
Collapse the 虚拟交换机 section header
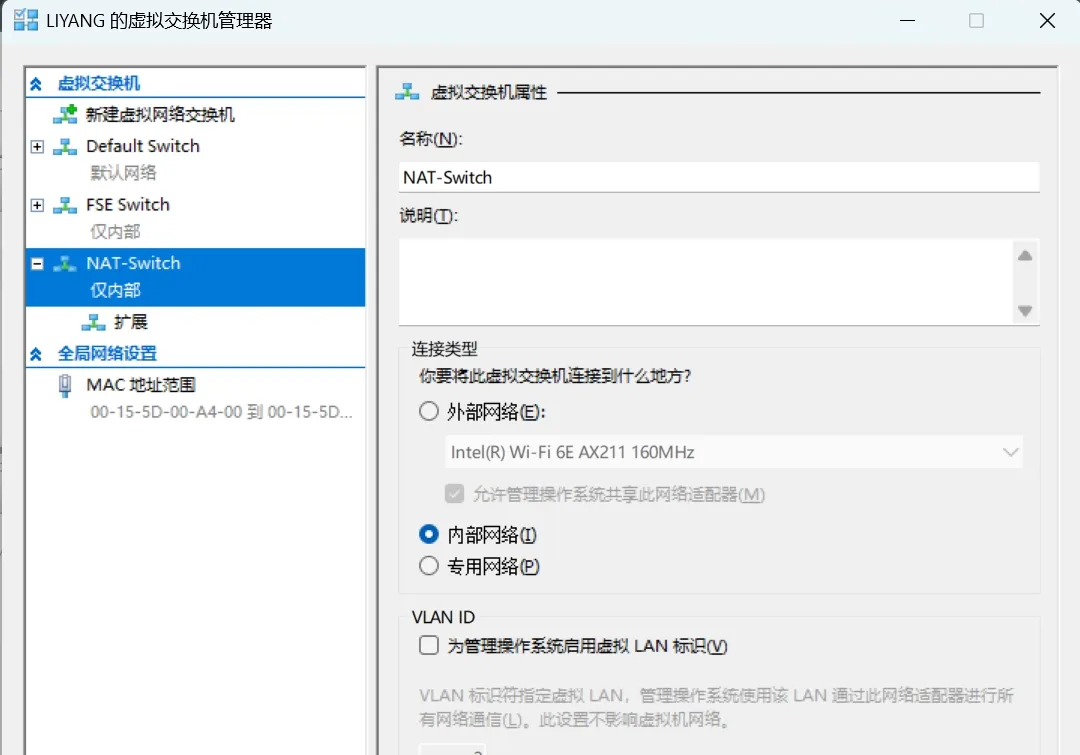pyautogui.click(x=36, y=84)
